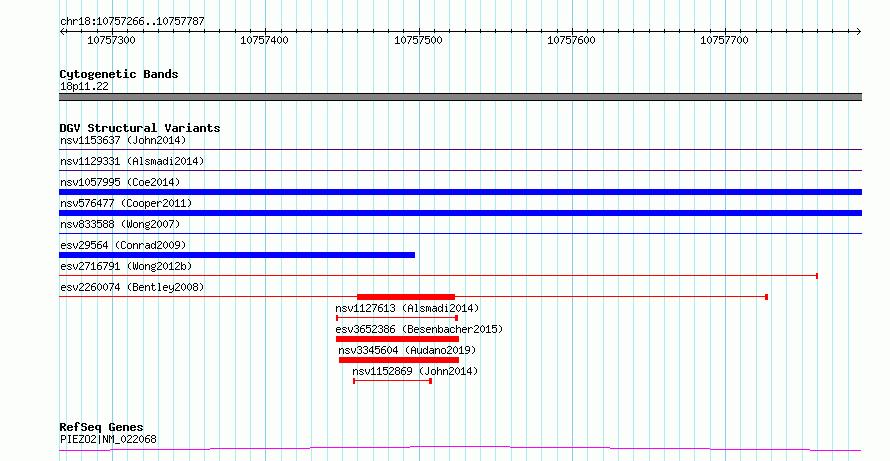Click ruler position 10757700
The image size is (890, 461).
[724, 40]
